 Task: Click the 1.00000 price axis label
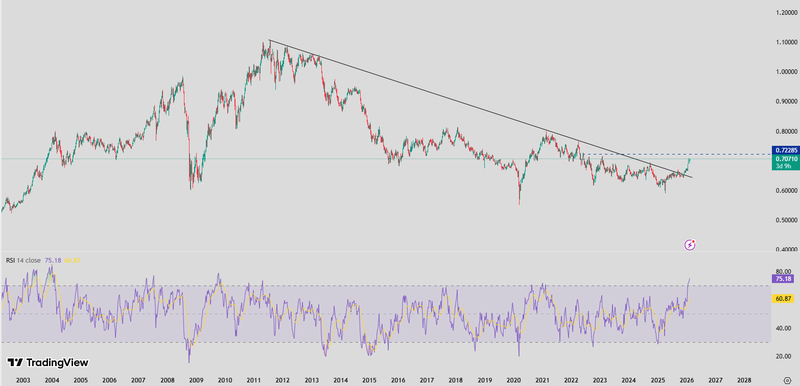(786, 72)
